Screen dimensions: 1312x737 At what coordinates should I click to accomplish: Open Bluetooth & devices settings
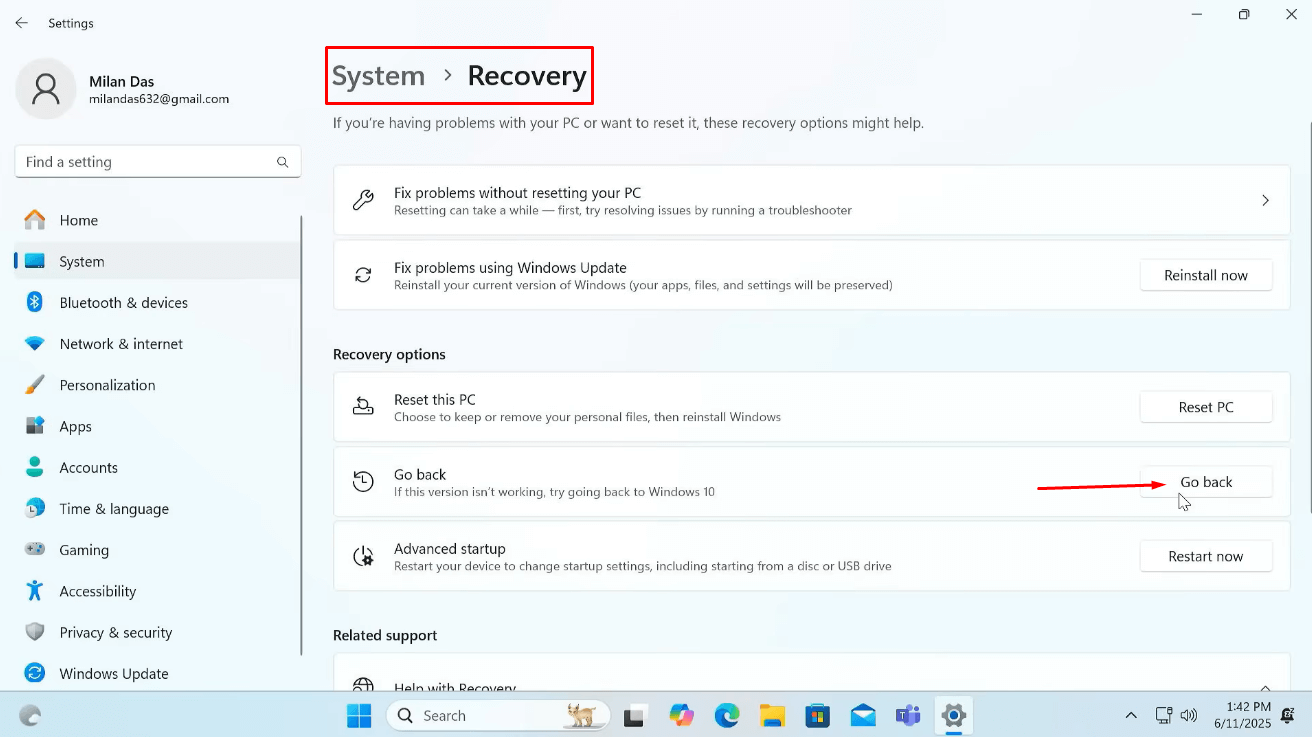123,303
